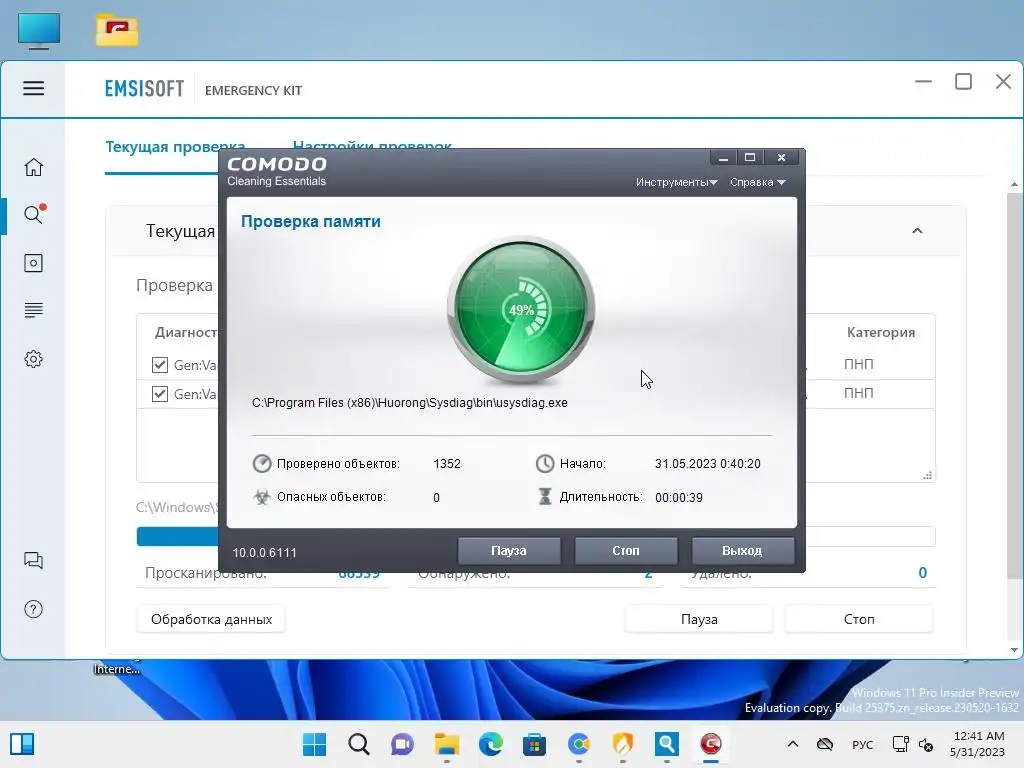
Task: Open the Windows Start button
Action: coord(314,744)
